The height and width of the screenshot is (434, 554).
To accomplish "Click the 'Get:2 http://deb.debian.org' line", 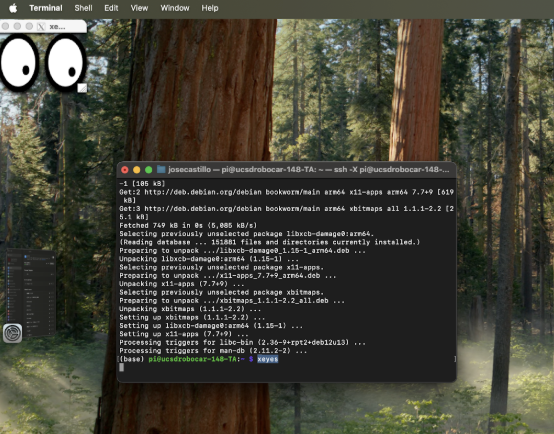I will coord(287,196).
